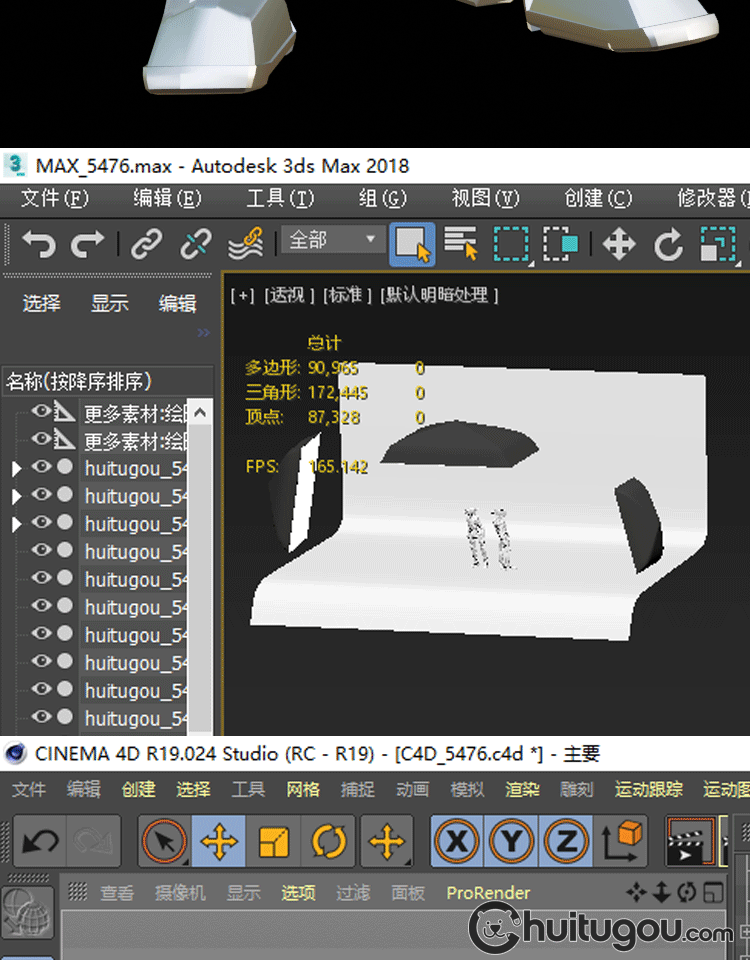This screenshot has height=960, width=750.
Task: Hide the first huitugou_54 object via eye icon
Action: [41, 467]
